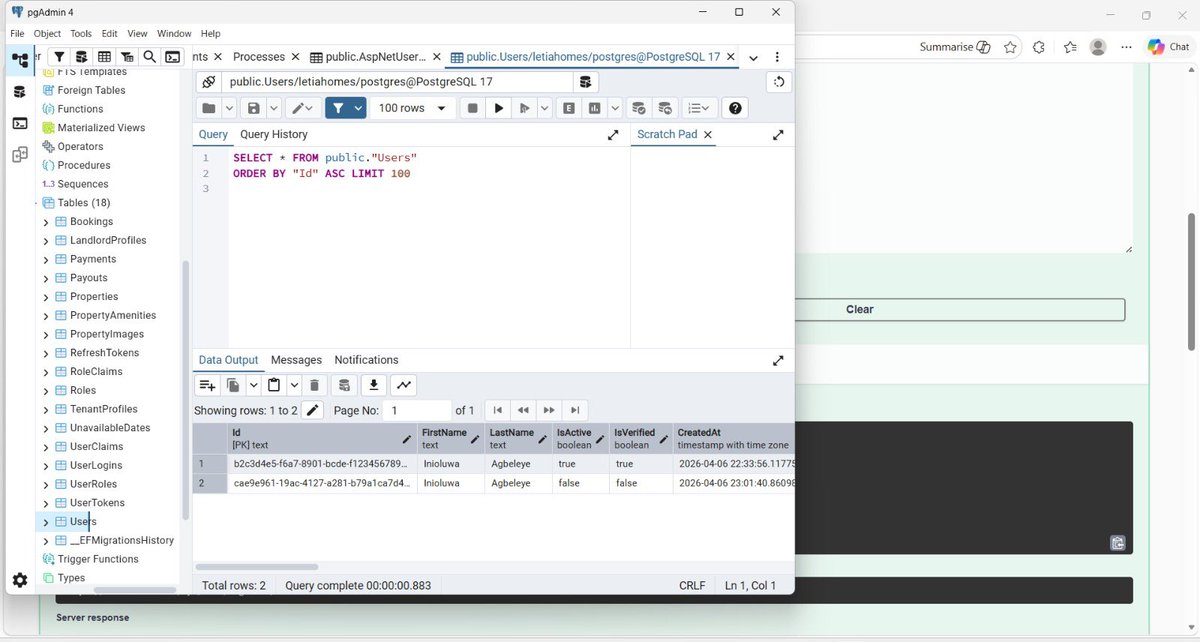Go to the previous page of results

coord(523,410)
